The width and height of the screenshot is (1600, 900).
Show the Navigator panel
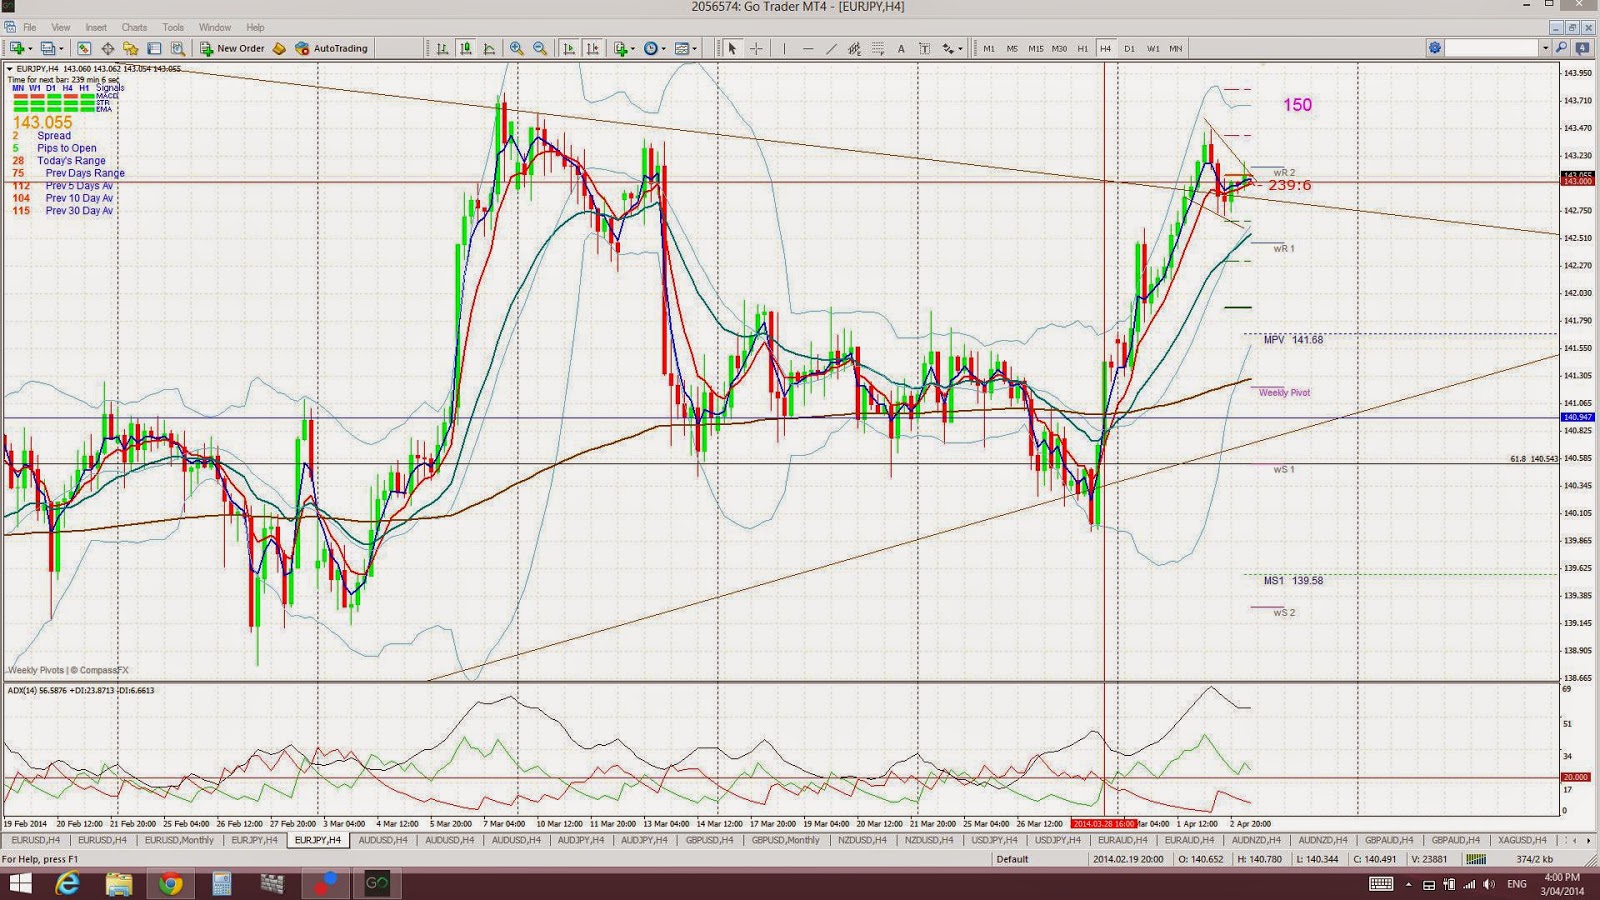point(130,48)
